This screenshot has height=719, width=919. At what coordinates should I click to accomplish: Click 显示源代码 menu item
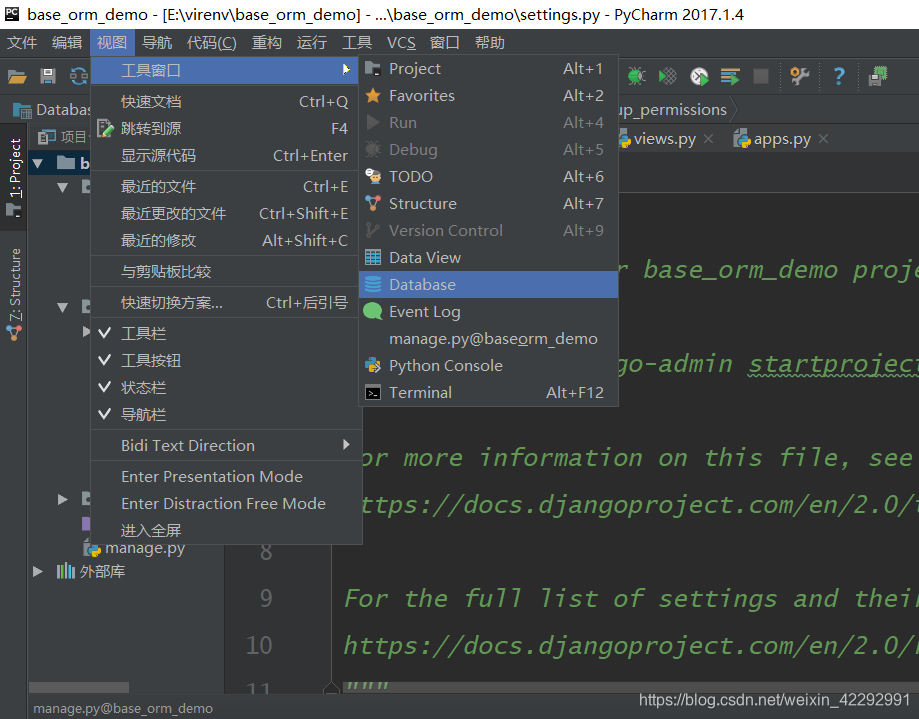226,155
